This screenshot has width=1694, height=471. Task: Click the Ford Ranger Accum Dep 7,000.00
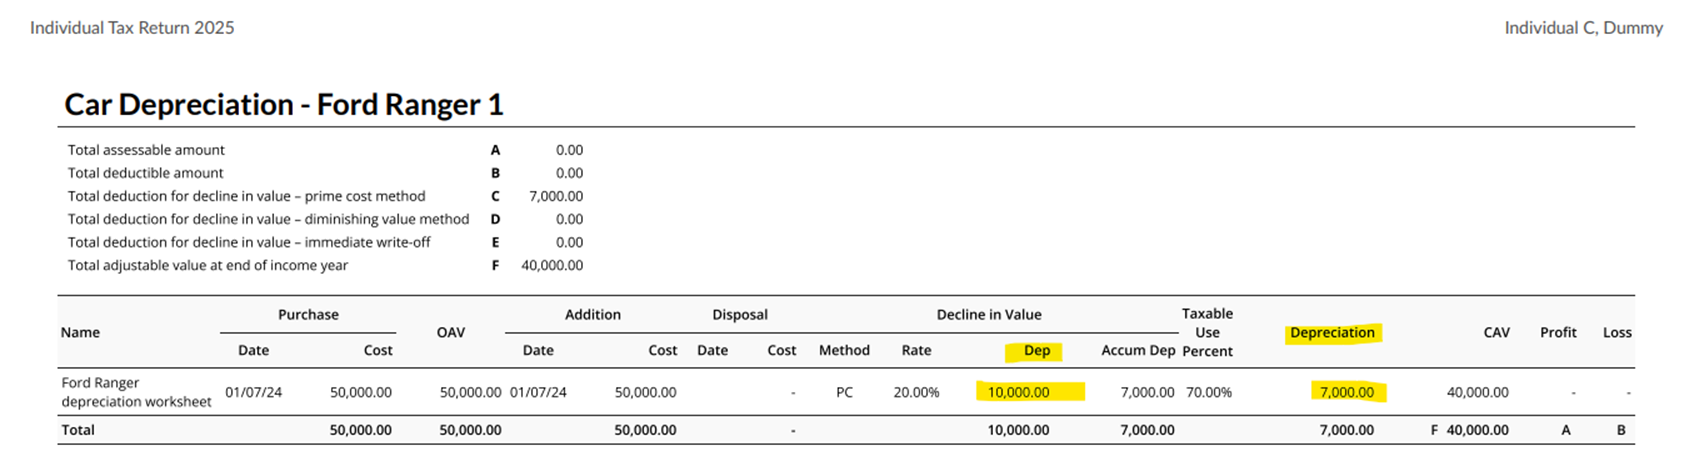[1147, 392]
